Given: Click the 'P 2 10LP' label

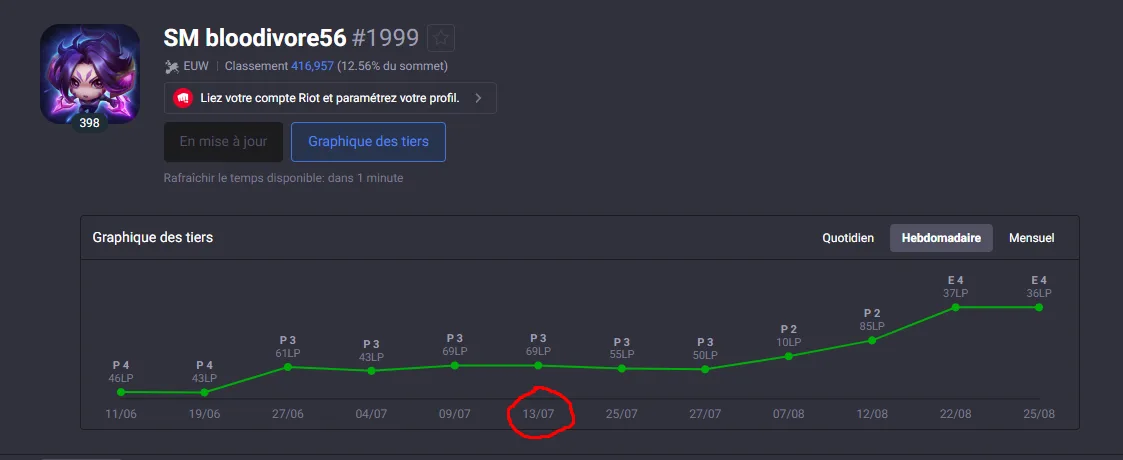Looking at the screenshot, I should [789, 336].
